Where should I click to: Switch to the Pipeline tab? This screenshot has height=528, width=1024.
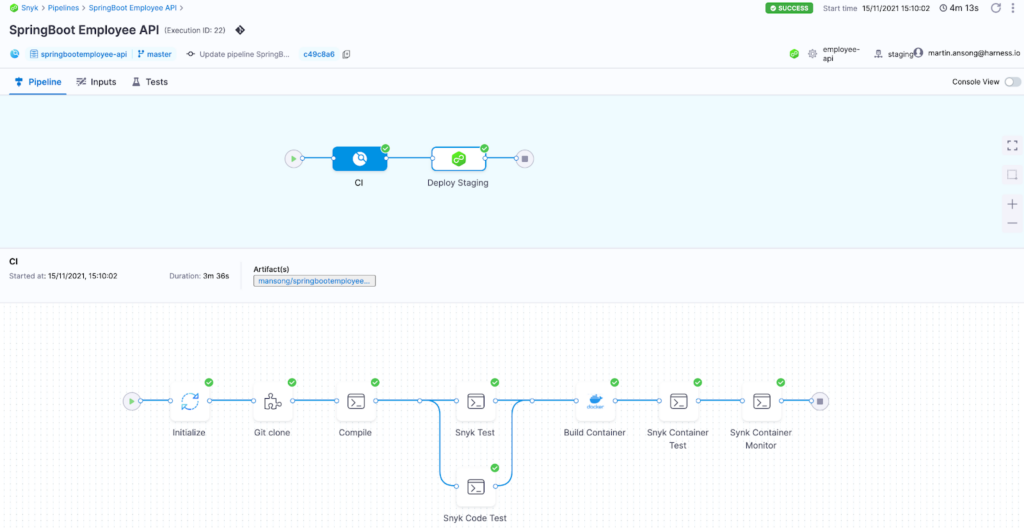[x=38, y=82]
